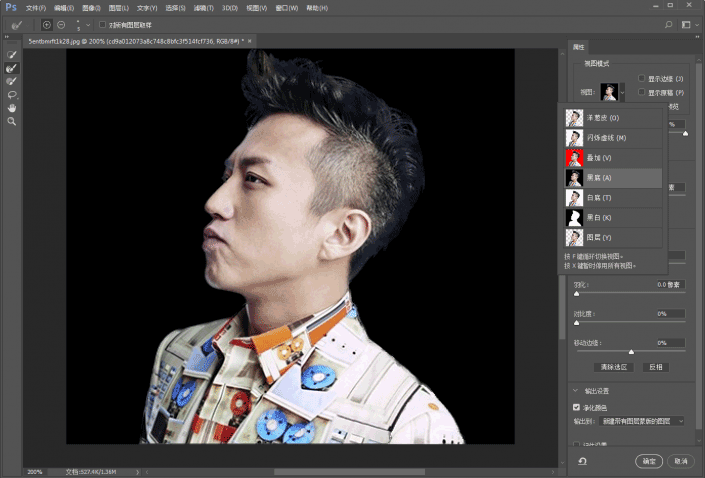Open the 文字(Y) menu
This screenshot has width=705, height=478.
(x=147, y=8)
